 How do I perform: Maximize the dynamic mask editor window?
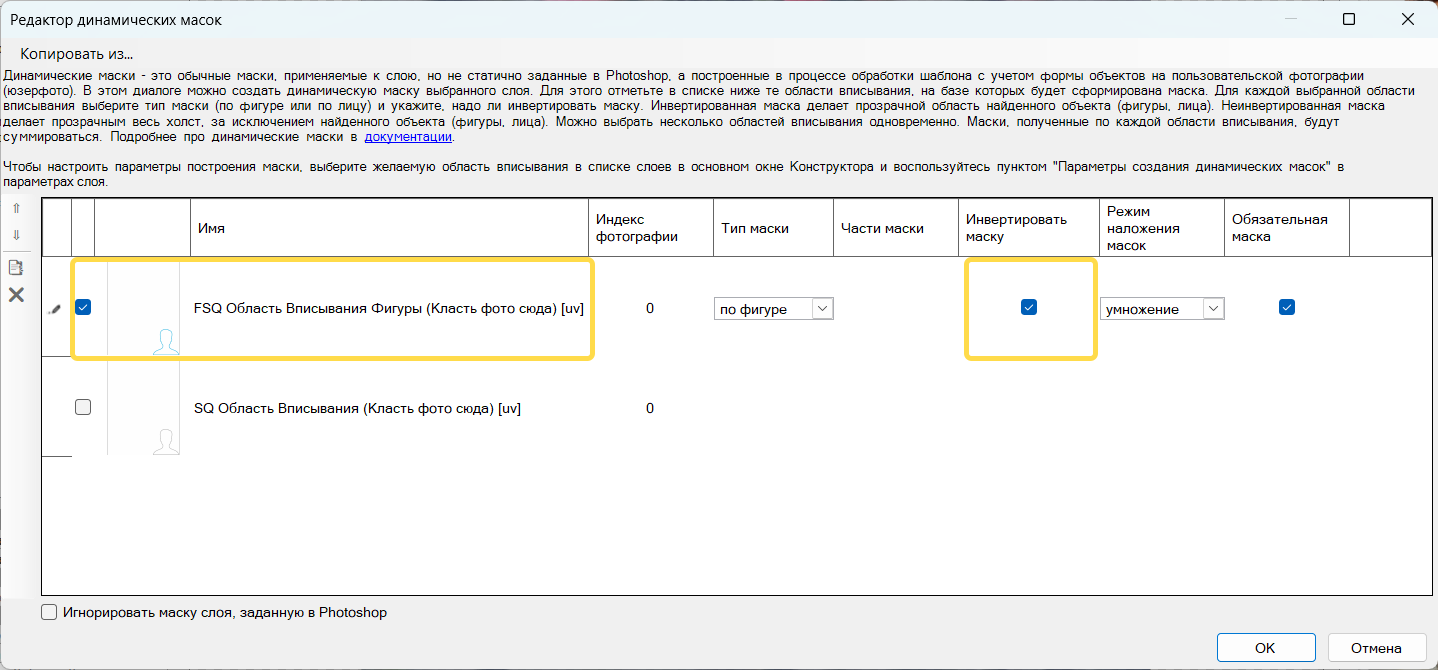[1349, 19]
